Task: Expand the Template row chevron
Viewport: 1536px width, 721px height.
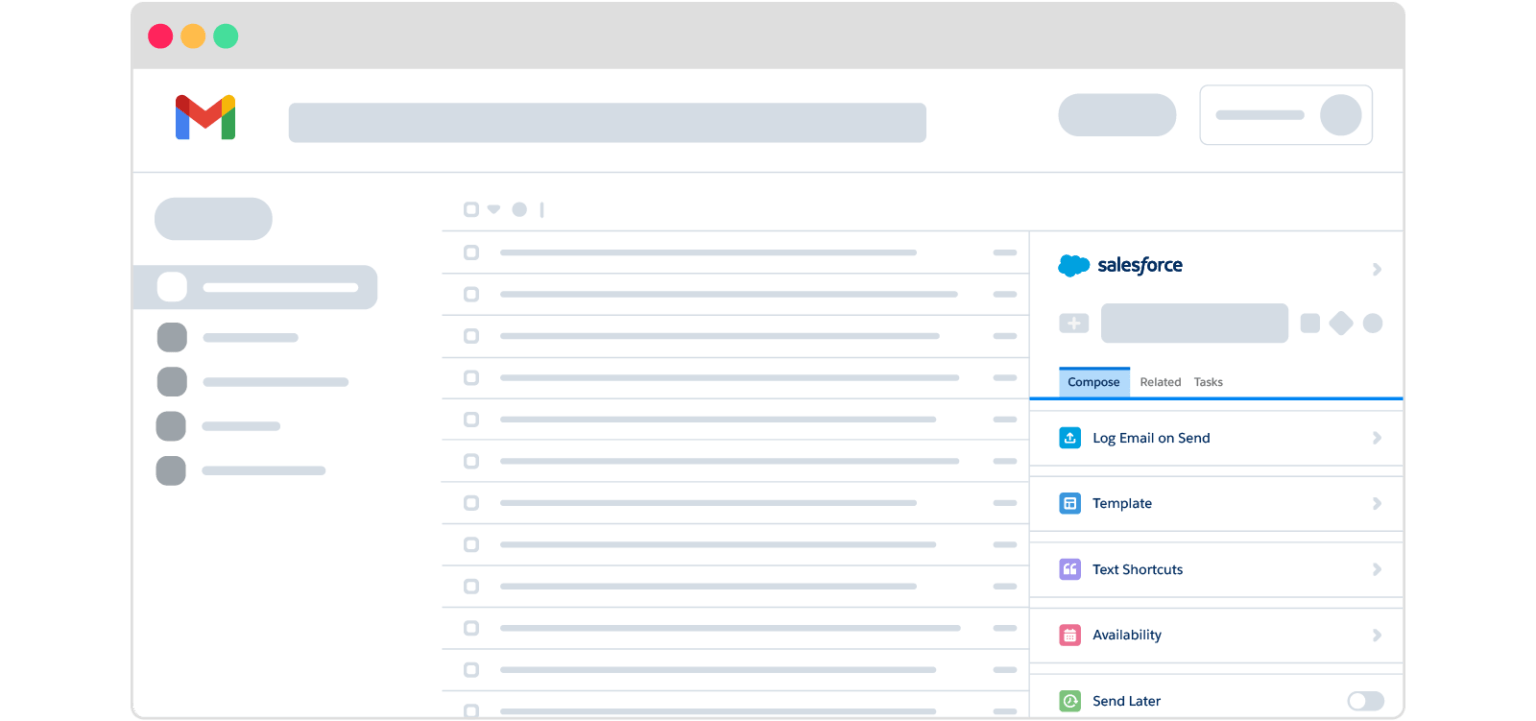Action: click(x=1377, y=503)
